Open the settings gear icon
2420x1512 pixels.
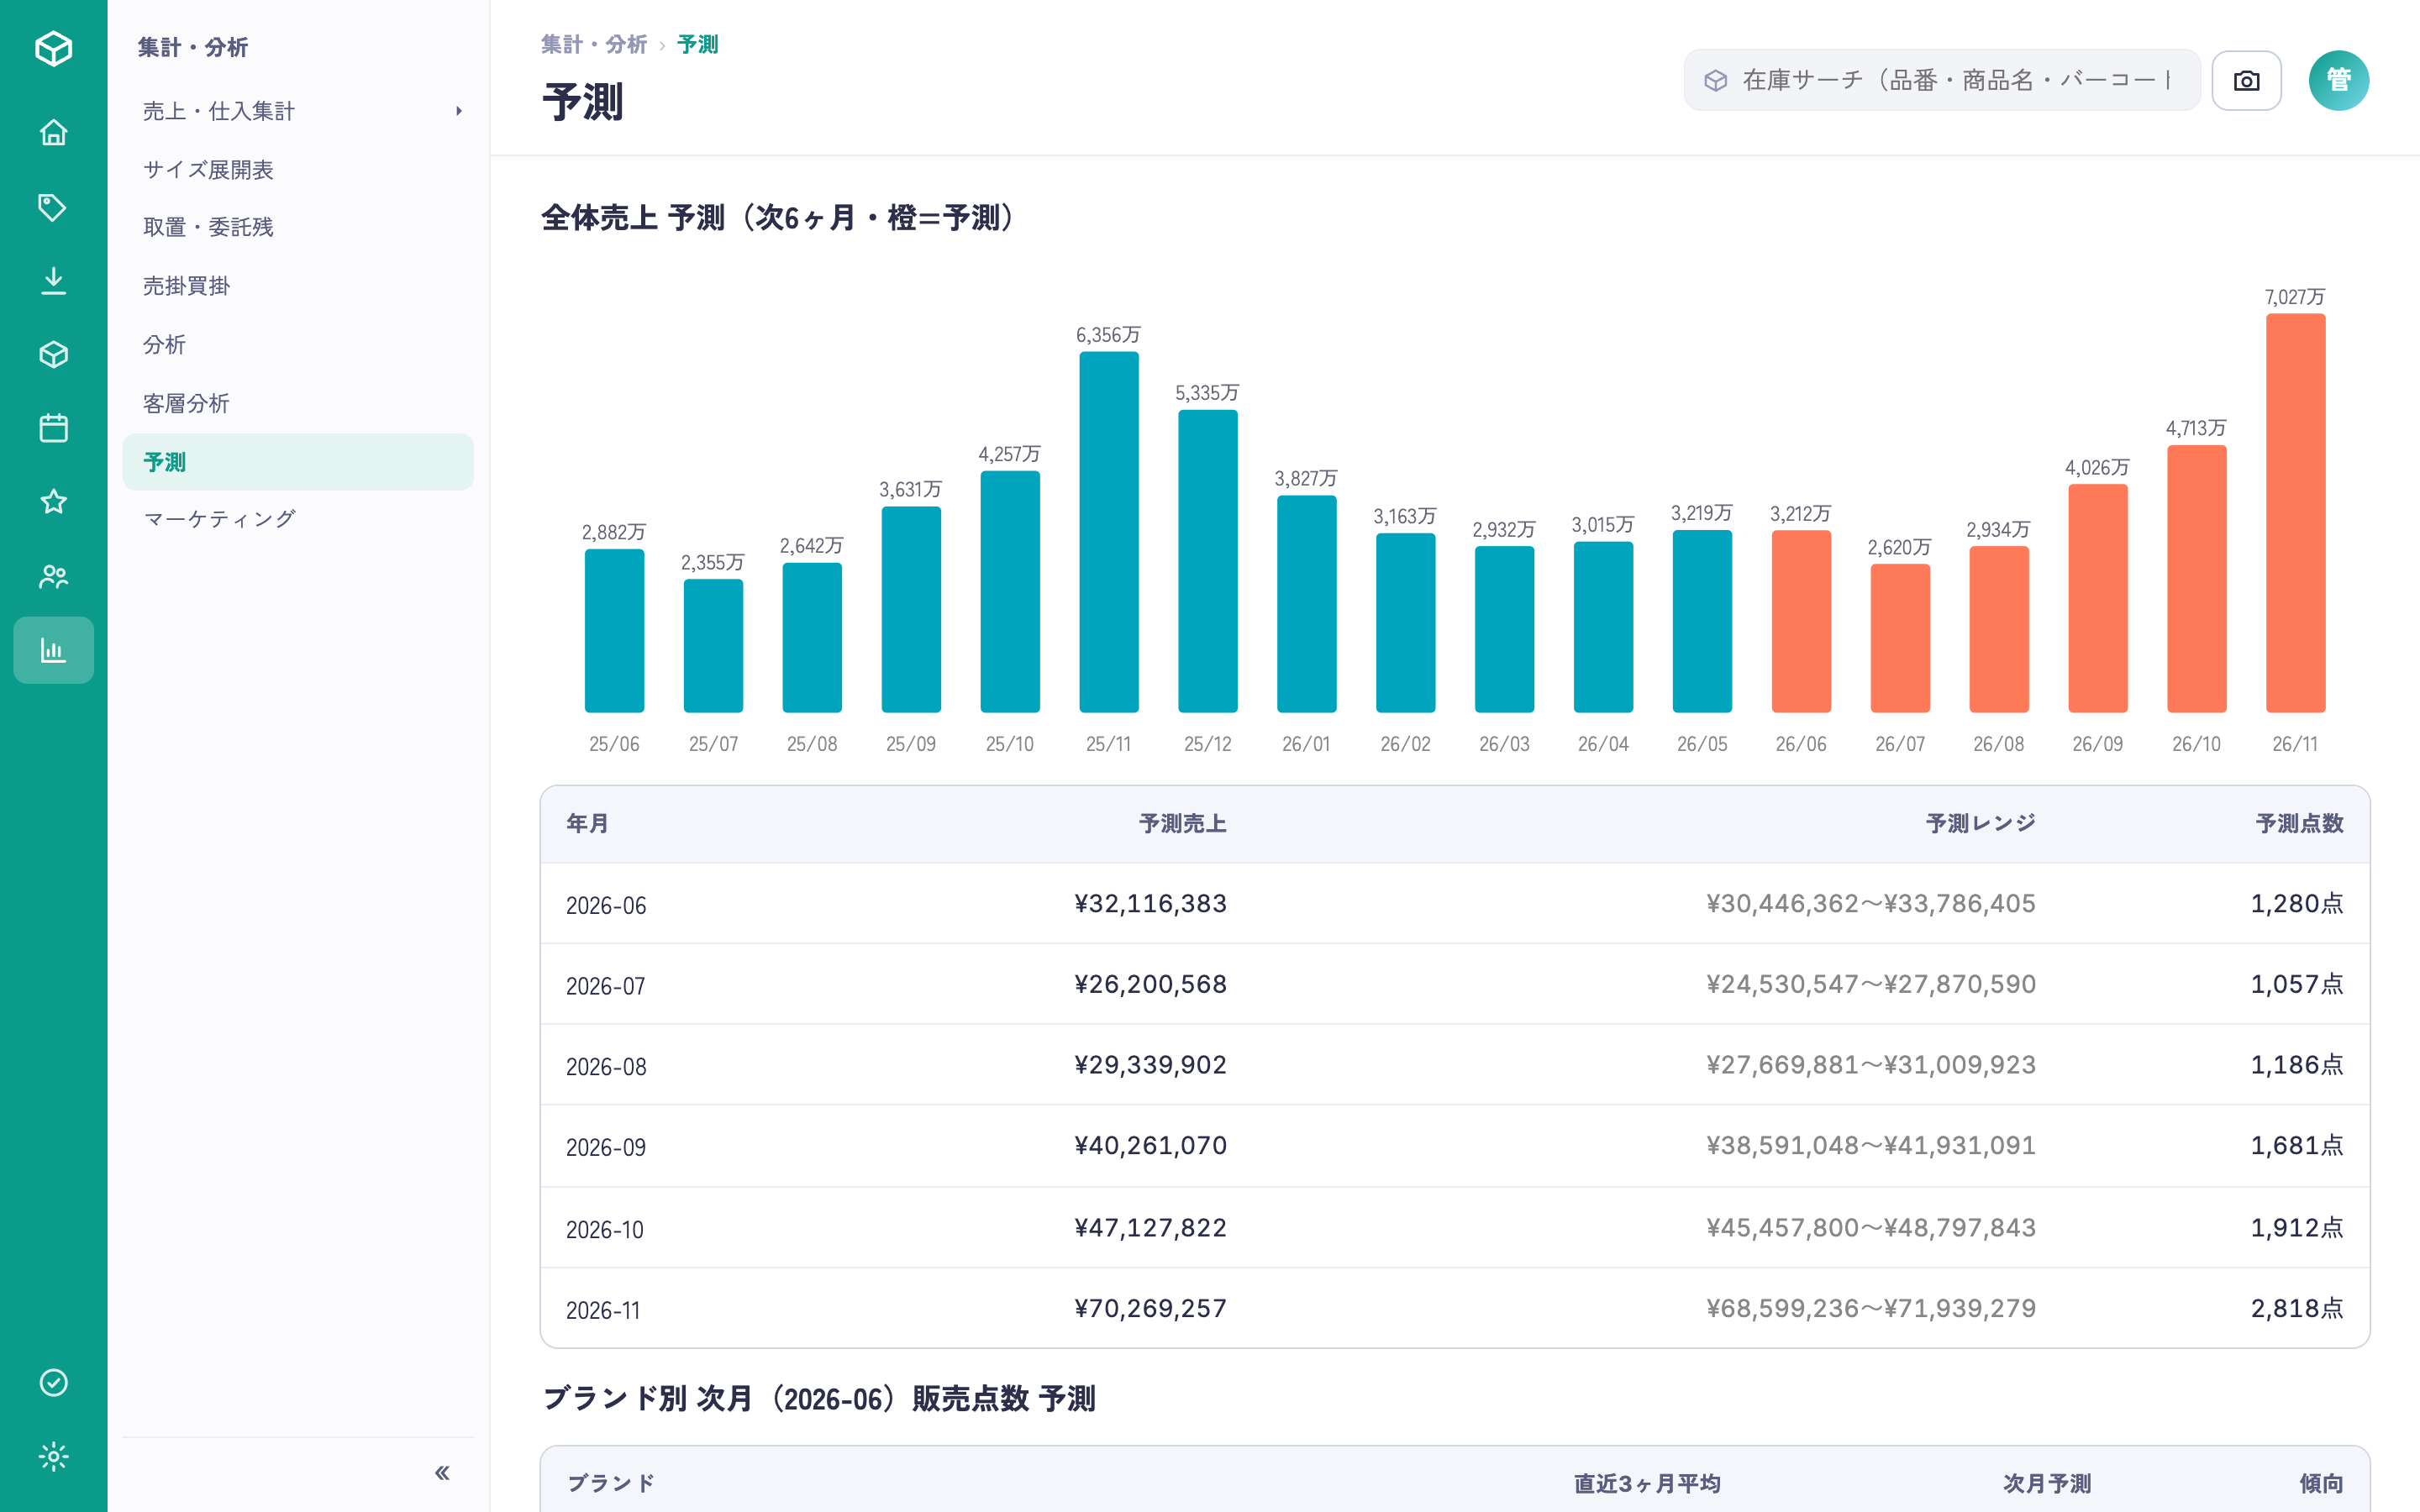coord(53,1456)
